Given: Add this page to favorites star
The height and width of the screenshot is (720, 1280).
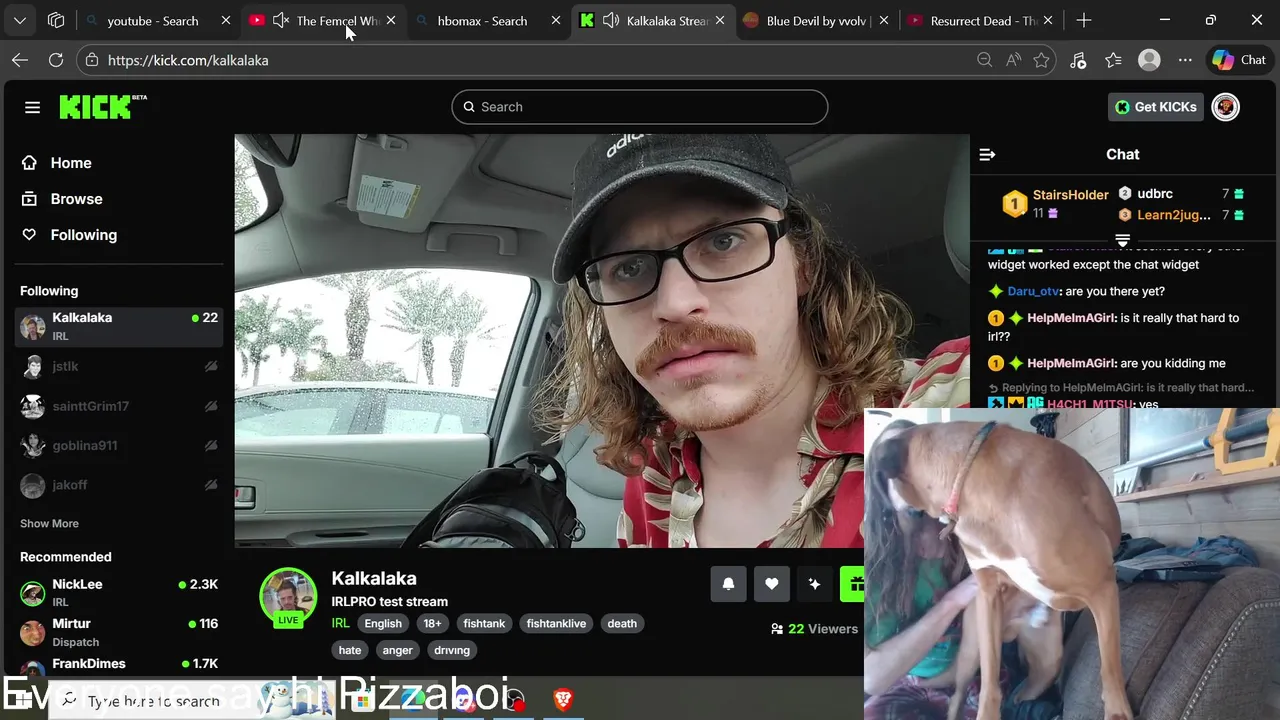Looking at the screenshot, I should 1042,60.
